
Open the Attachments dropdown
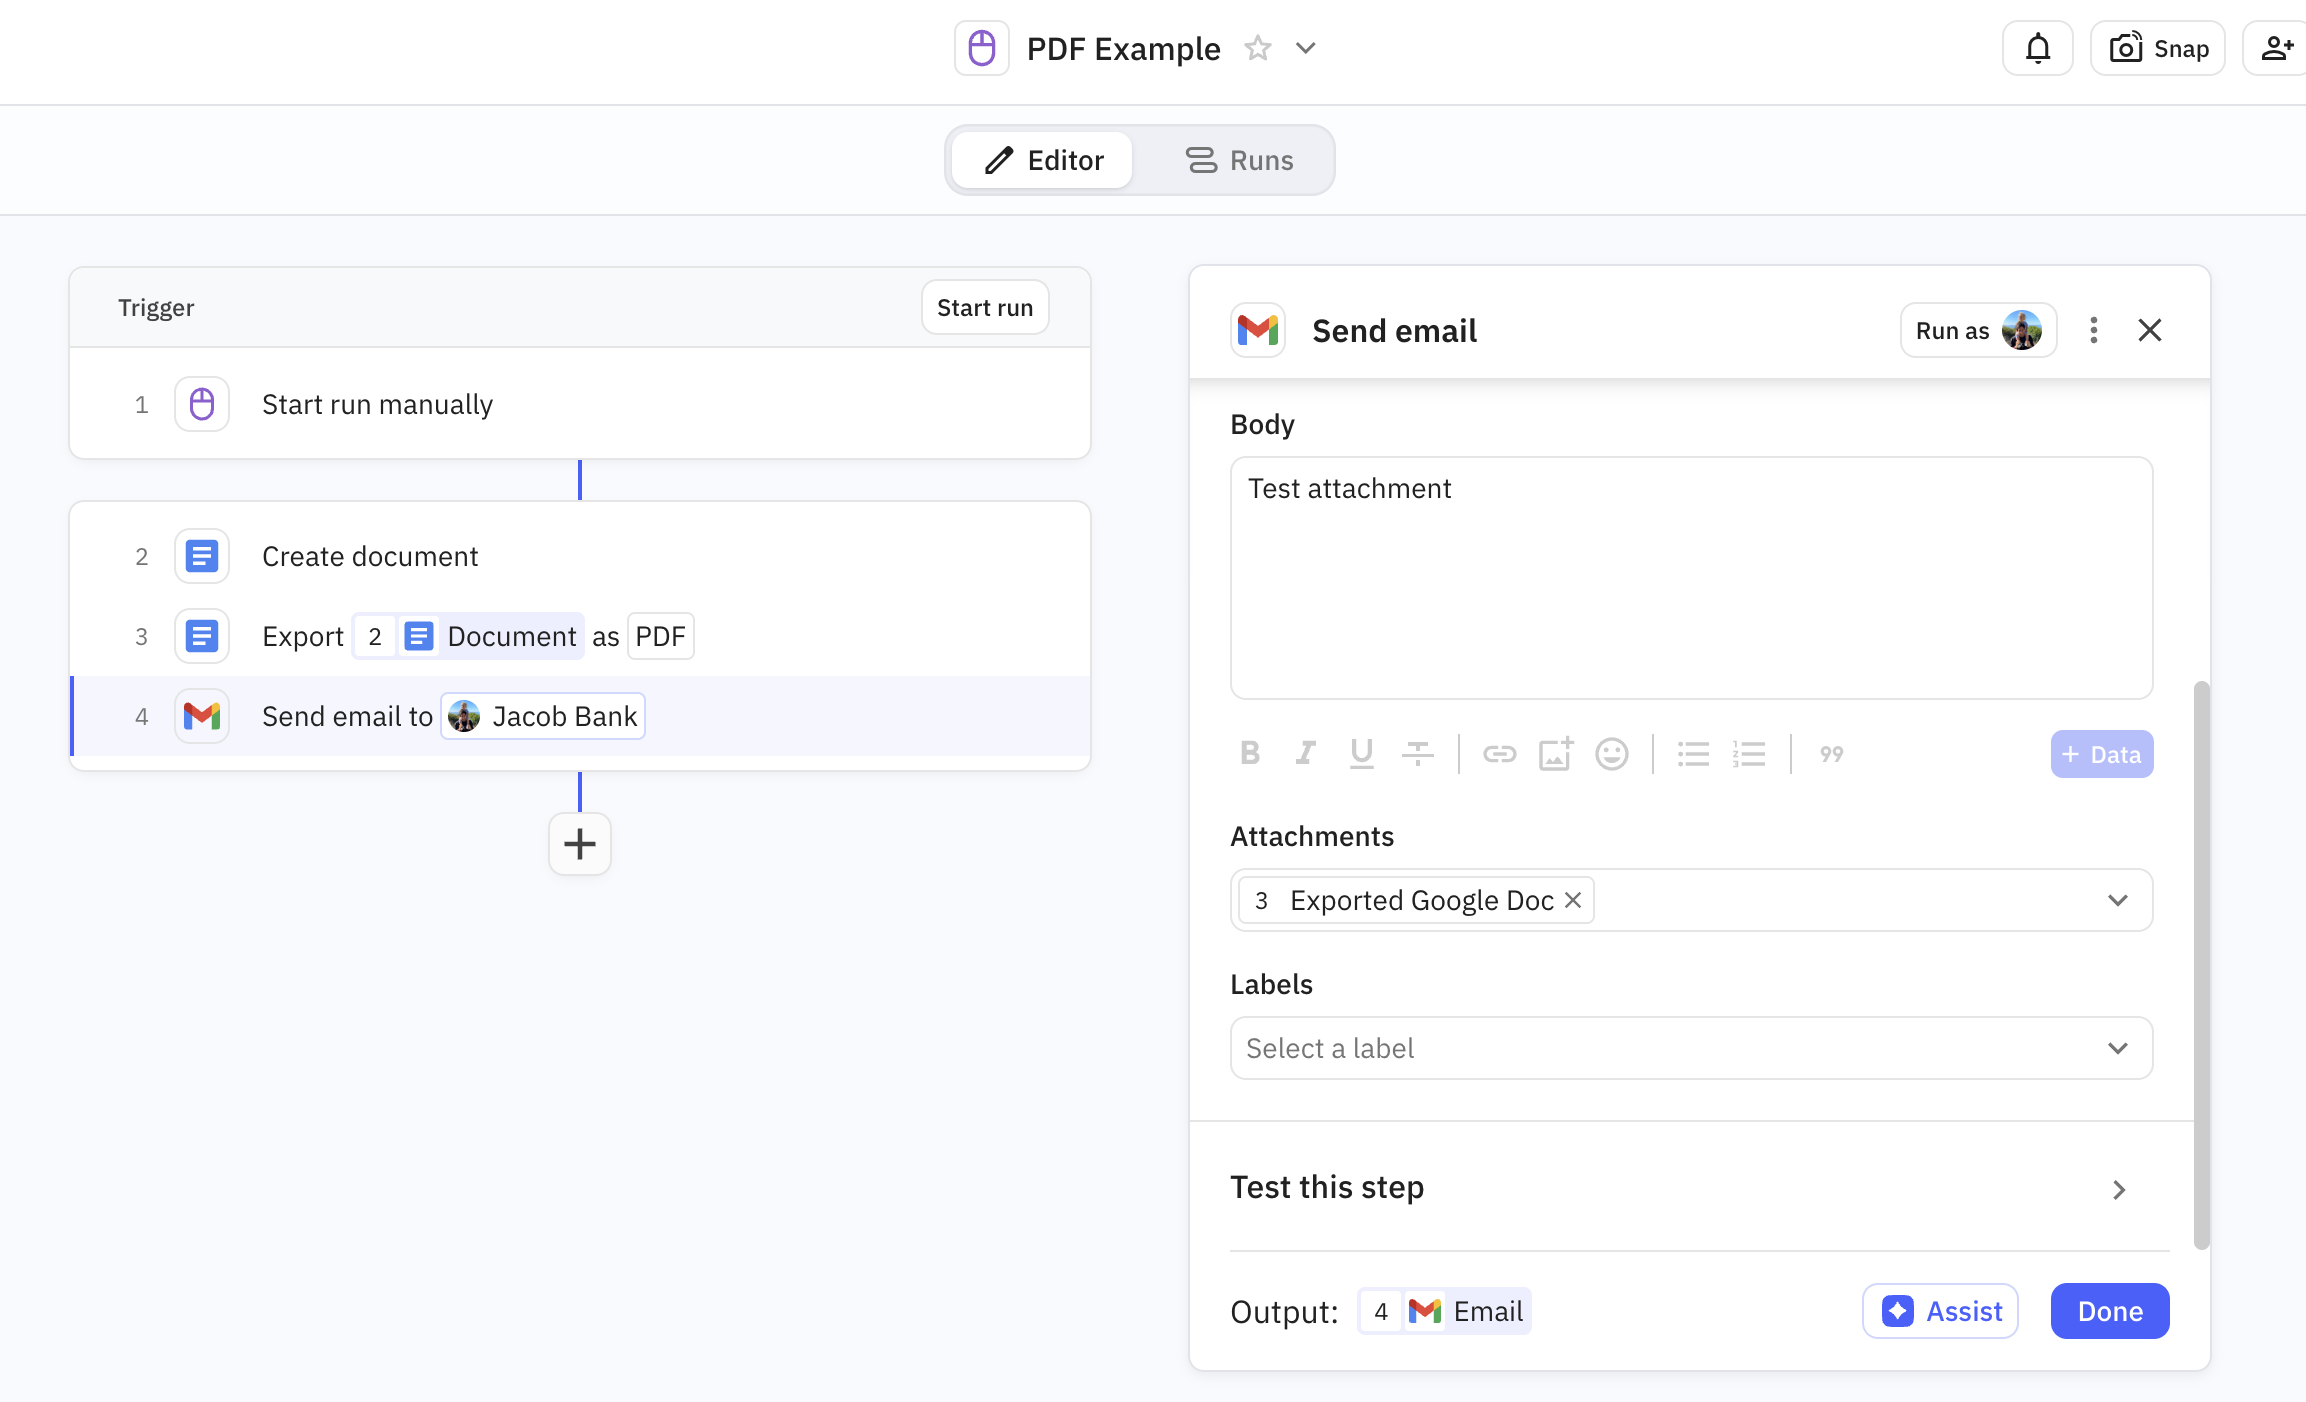(2117, 900)
